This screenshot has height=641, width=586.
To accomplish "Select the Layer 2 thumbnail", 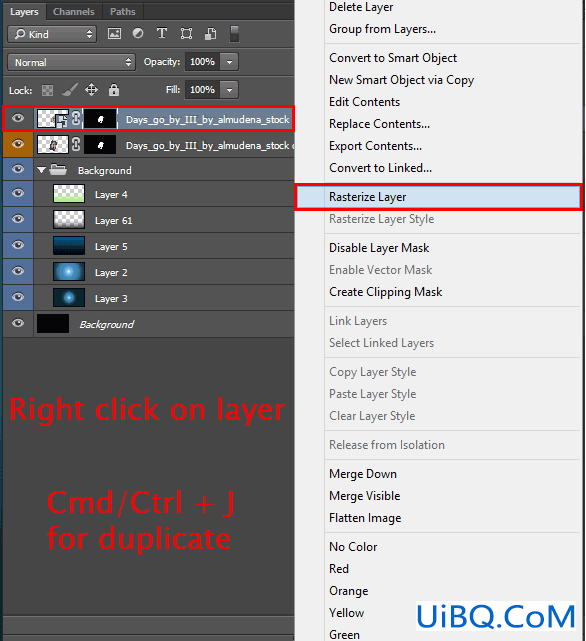I will point(69,272).
